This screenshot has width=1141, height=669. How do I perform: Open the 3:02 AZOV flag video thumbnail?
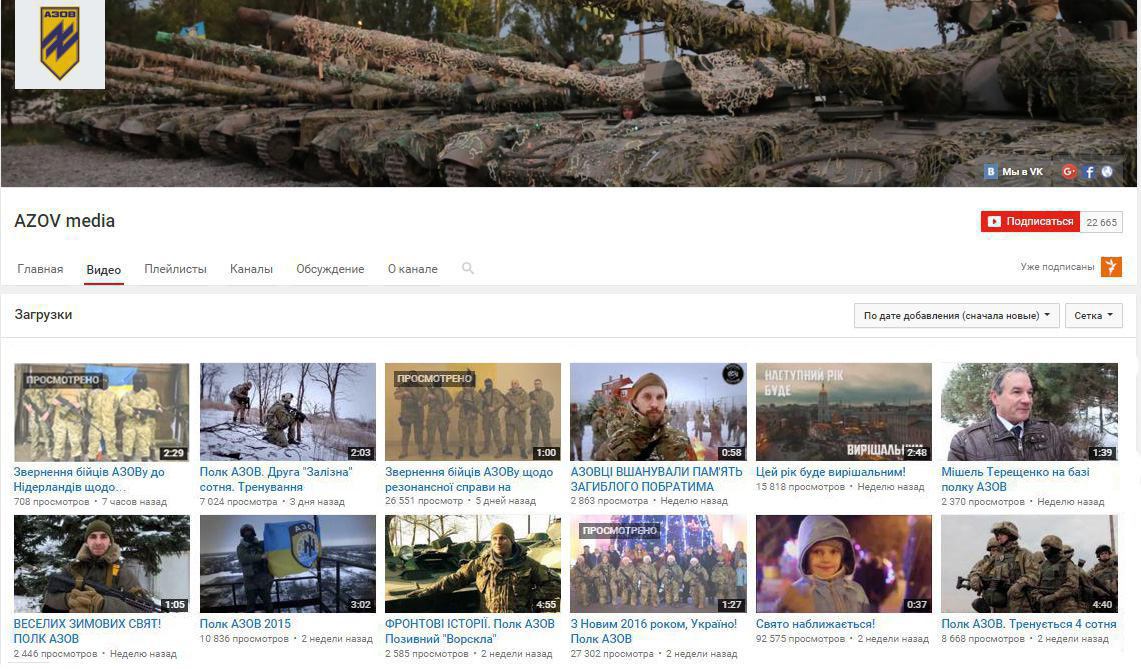coord(287,564)
